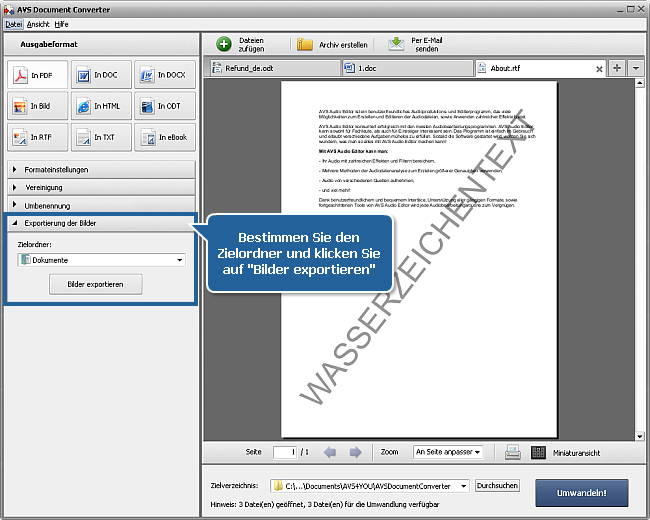The height and width of the screenshot is (520, 650).
Task: Click the Umwandeln! button
Action: coord(582,493)
